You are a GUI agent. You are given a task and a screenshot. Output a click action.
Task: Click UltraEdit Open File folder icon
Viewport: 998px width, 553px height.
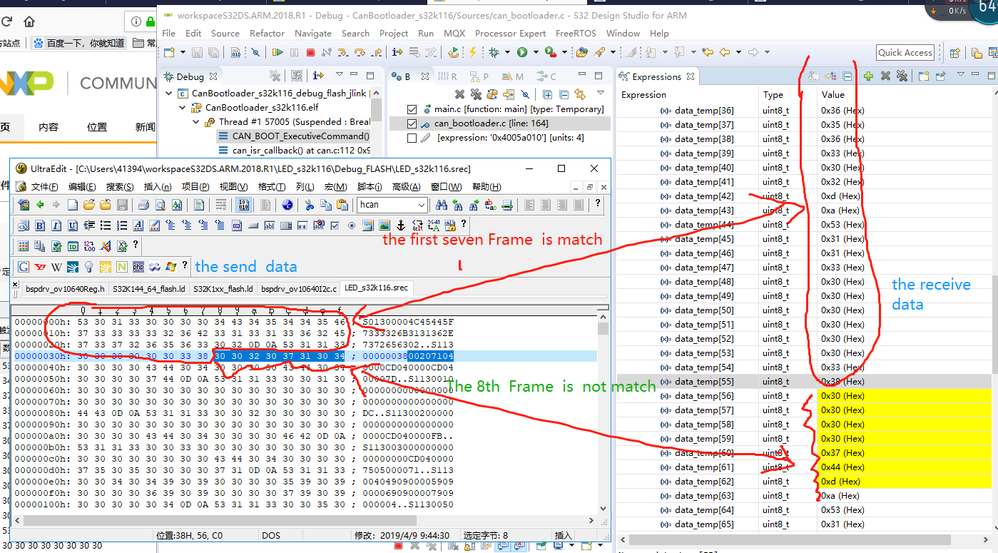pyautogui.click(x=89, y=205)
